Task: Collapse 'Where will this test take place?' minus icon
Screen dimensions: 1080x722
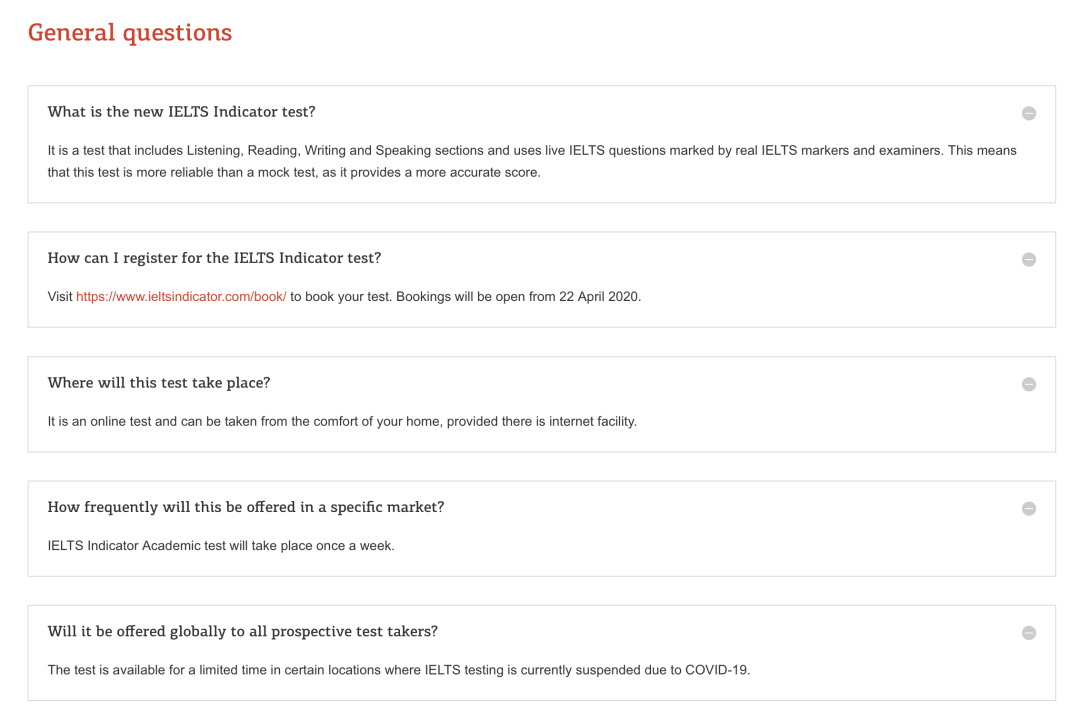Action: [1028, 384]
